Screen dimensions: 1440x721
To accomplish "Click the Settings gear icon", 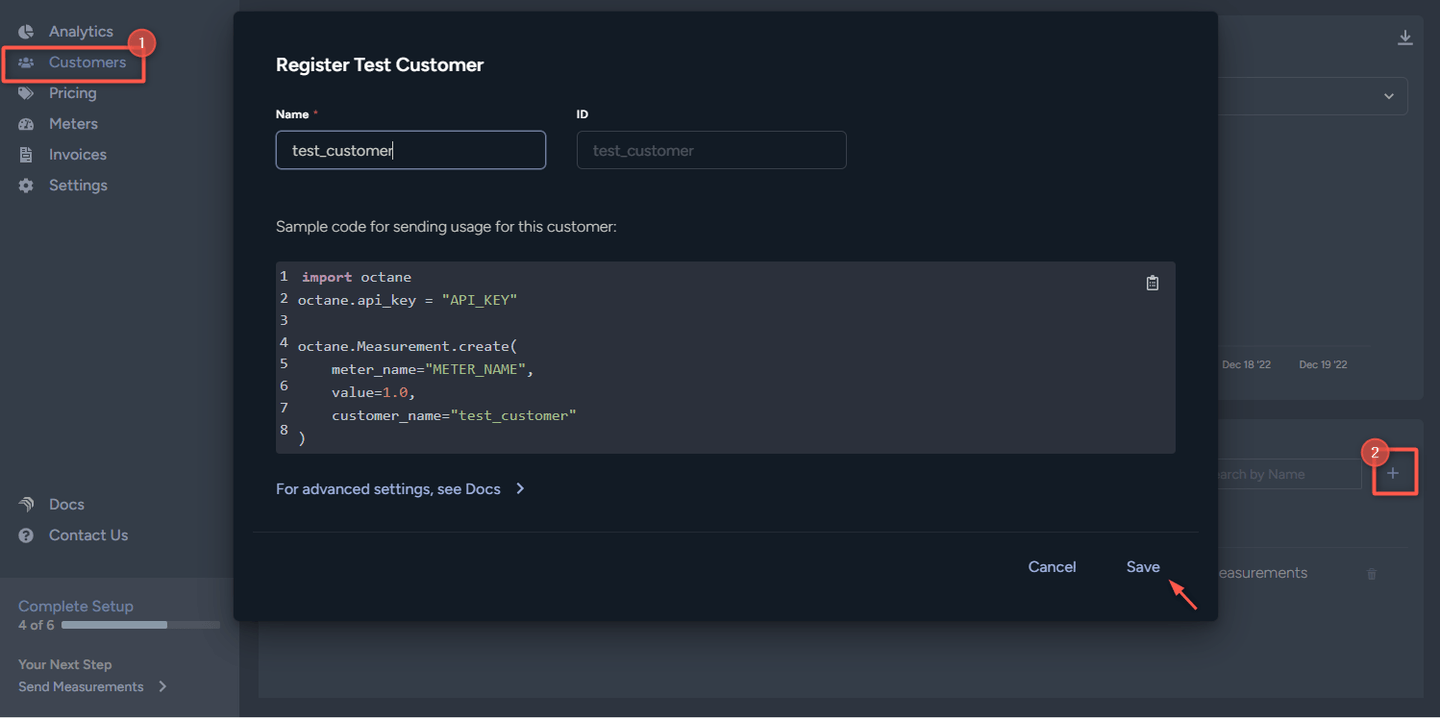I will [x=28, y=185].
